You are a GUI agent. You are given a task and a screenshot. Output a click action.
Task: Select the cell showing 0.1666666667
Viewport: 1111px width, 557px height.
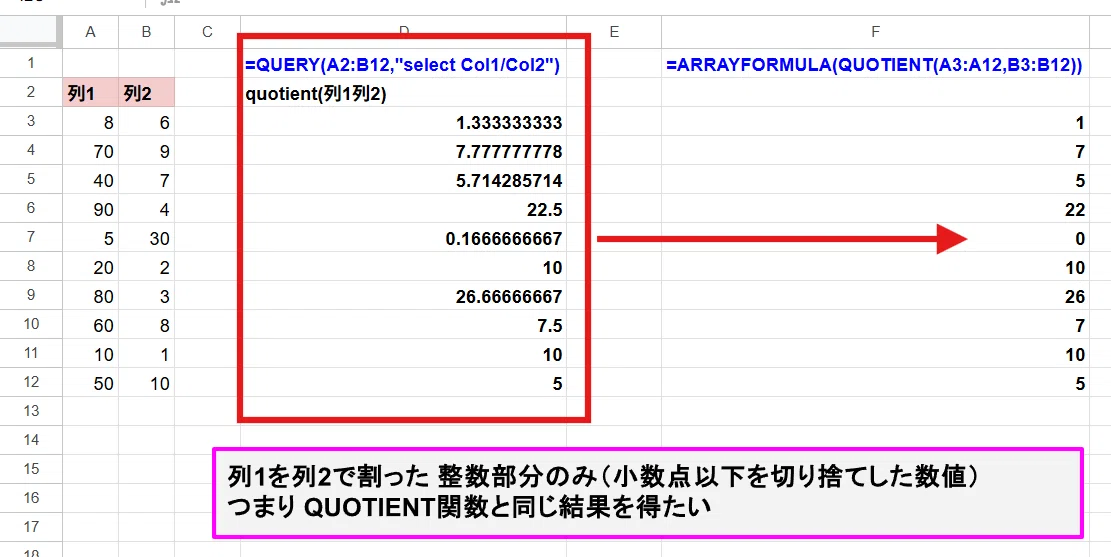point(403,237)
